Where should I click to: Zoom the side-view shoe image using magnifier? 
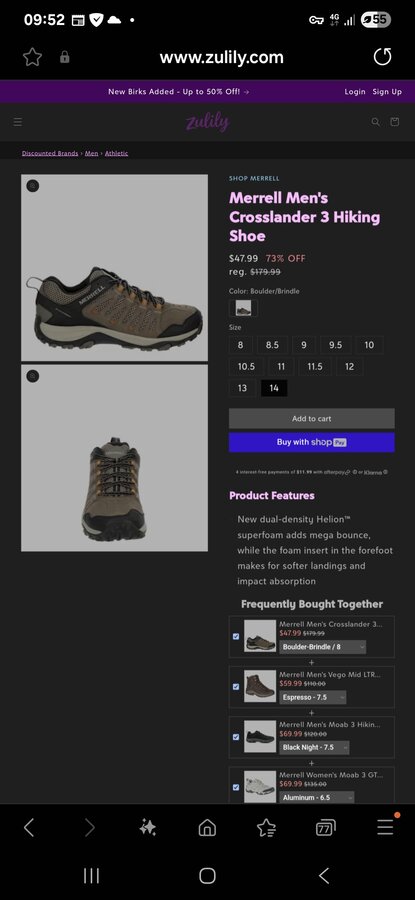coord(33,185)
